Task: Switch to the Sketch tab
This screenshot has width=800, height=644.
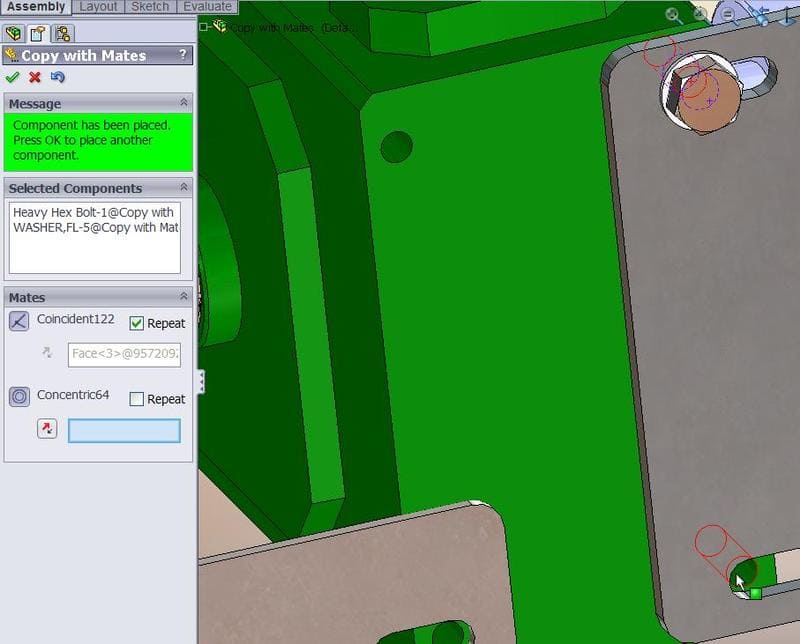Action: (x=151, y=6)
